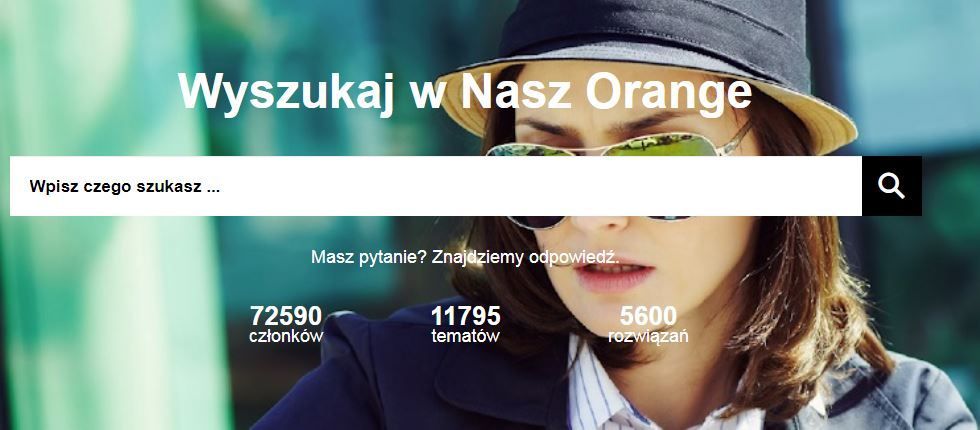Click the word 'Wyszukaj' in the title
Viewport: 980px width, 430px height.
tap(286, 92)
